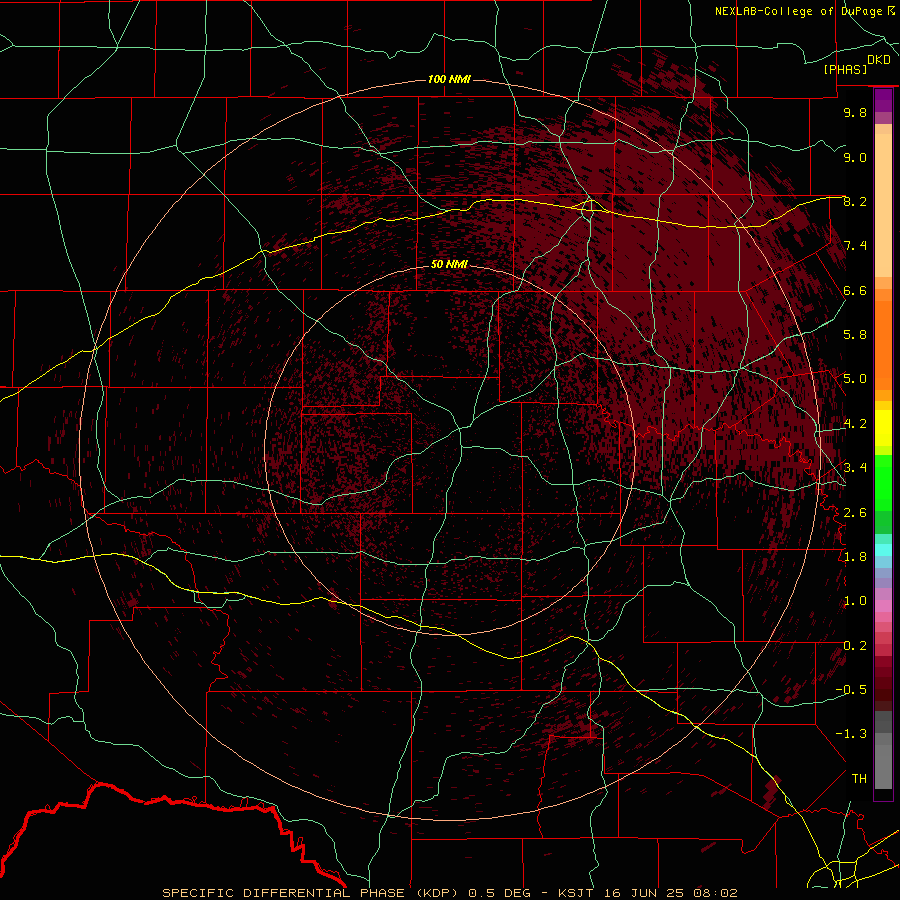Pick the cyan band in the color bar

(x=883, y=550)
